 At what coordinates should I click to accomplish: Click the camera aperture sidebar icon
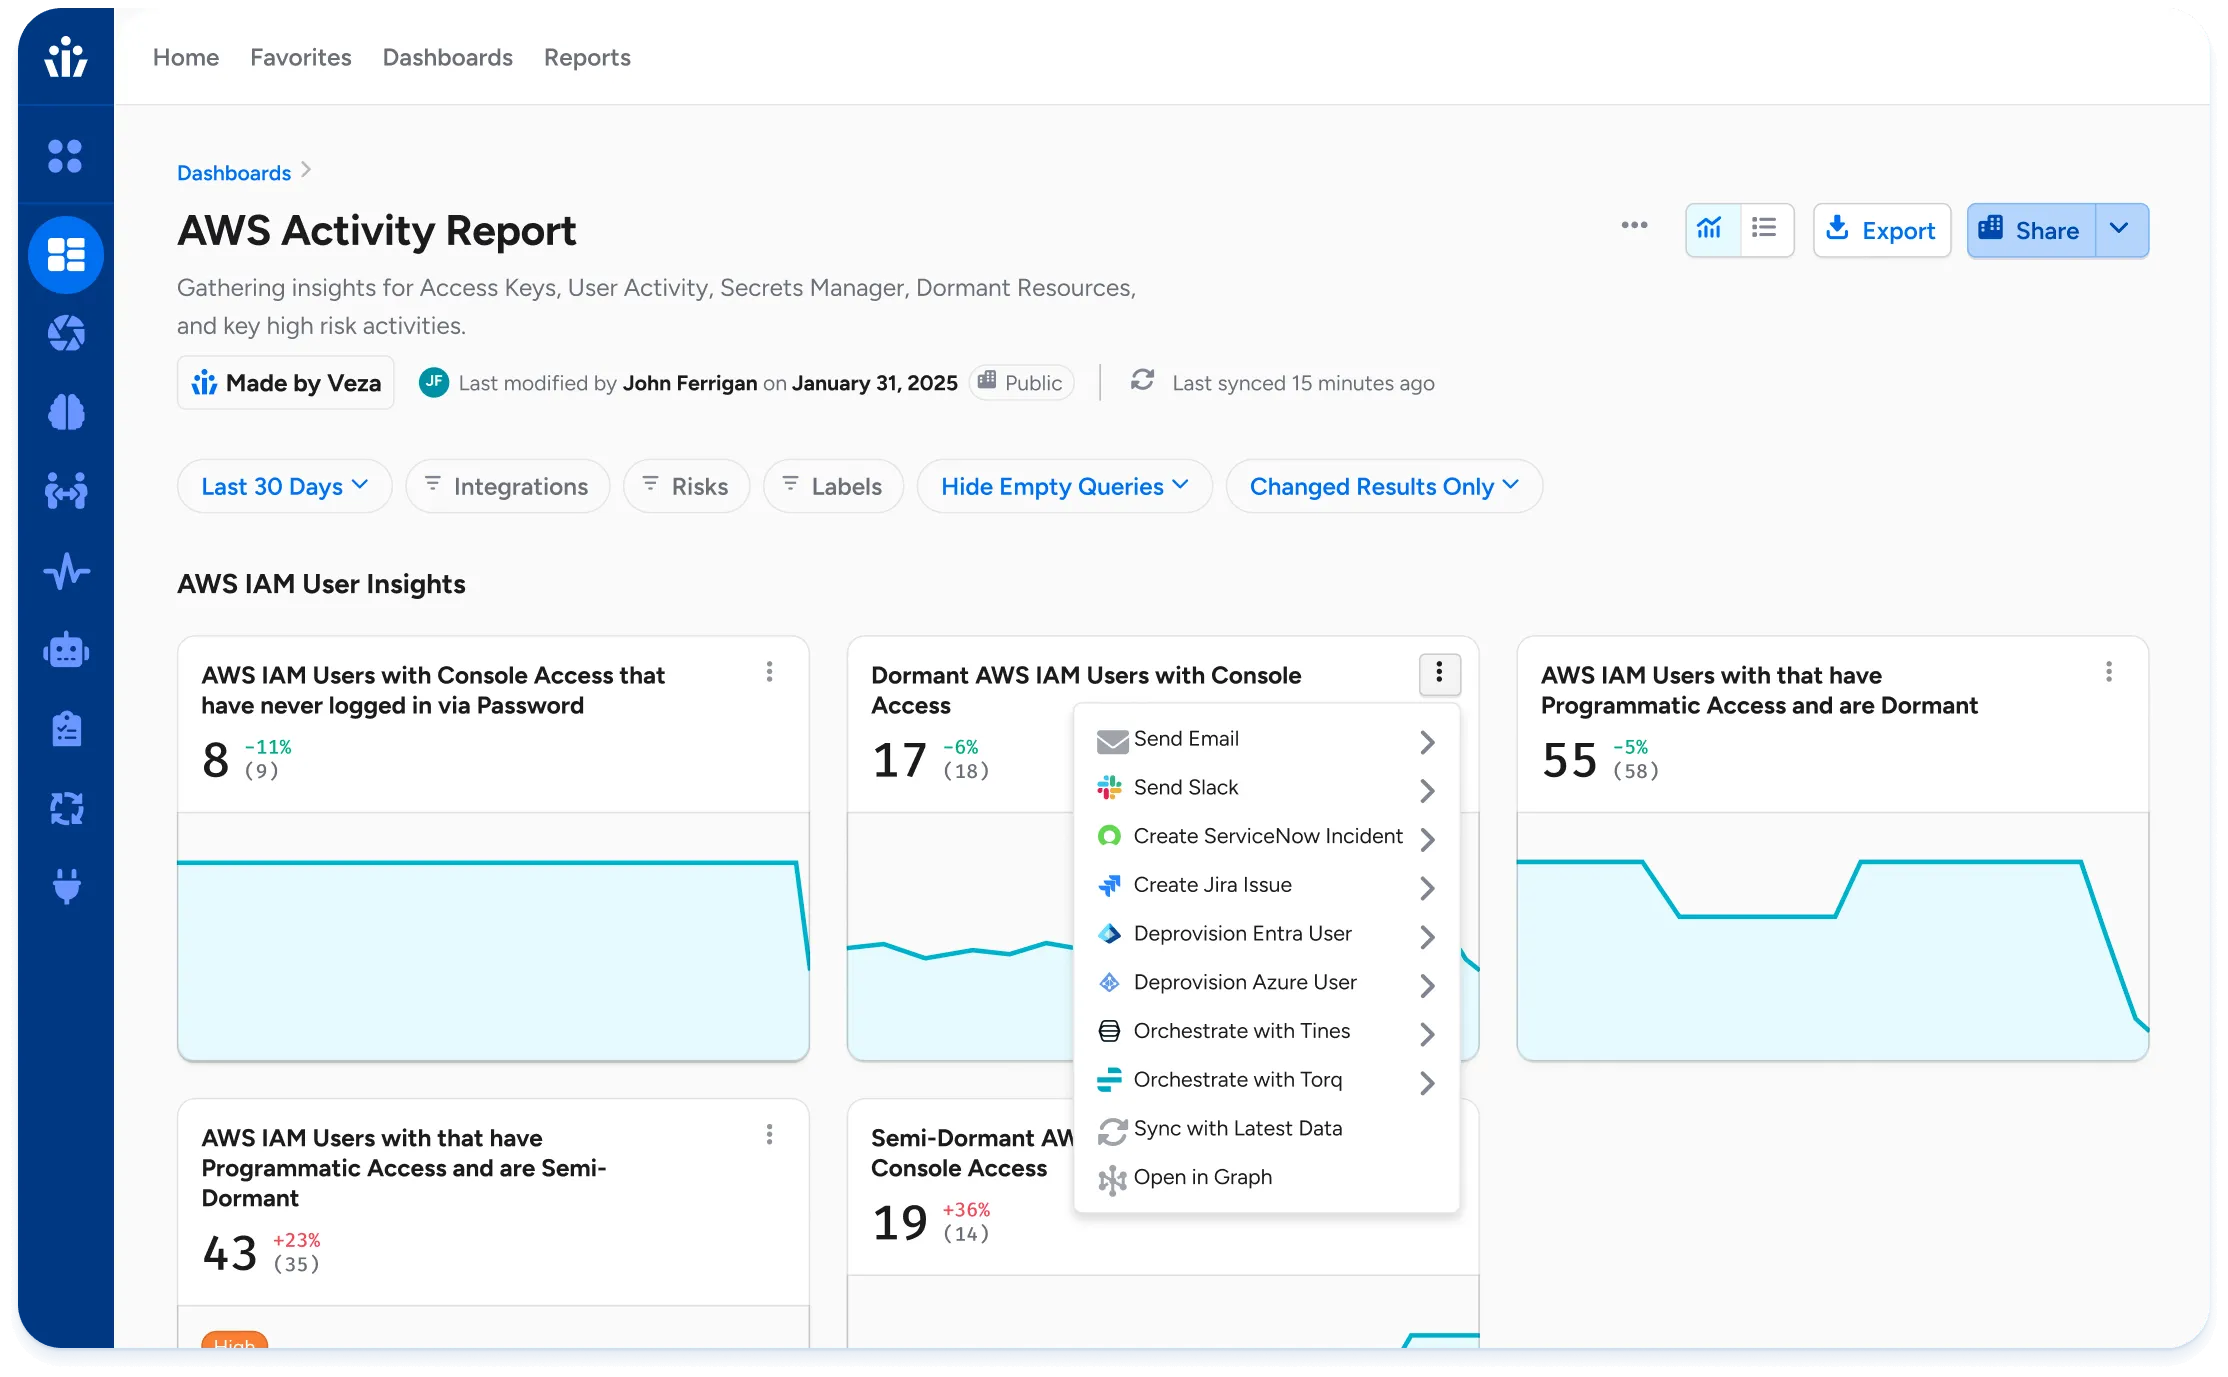click(66, 333)
